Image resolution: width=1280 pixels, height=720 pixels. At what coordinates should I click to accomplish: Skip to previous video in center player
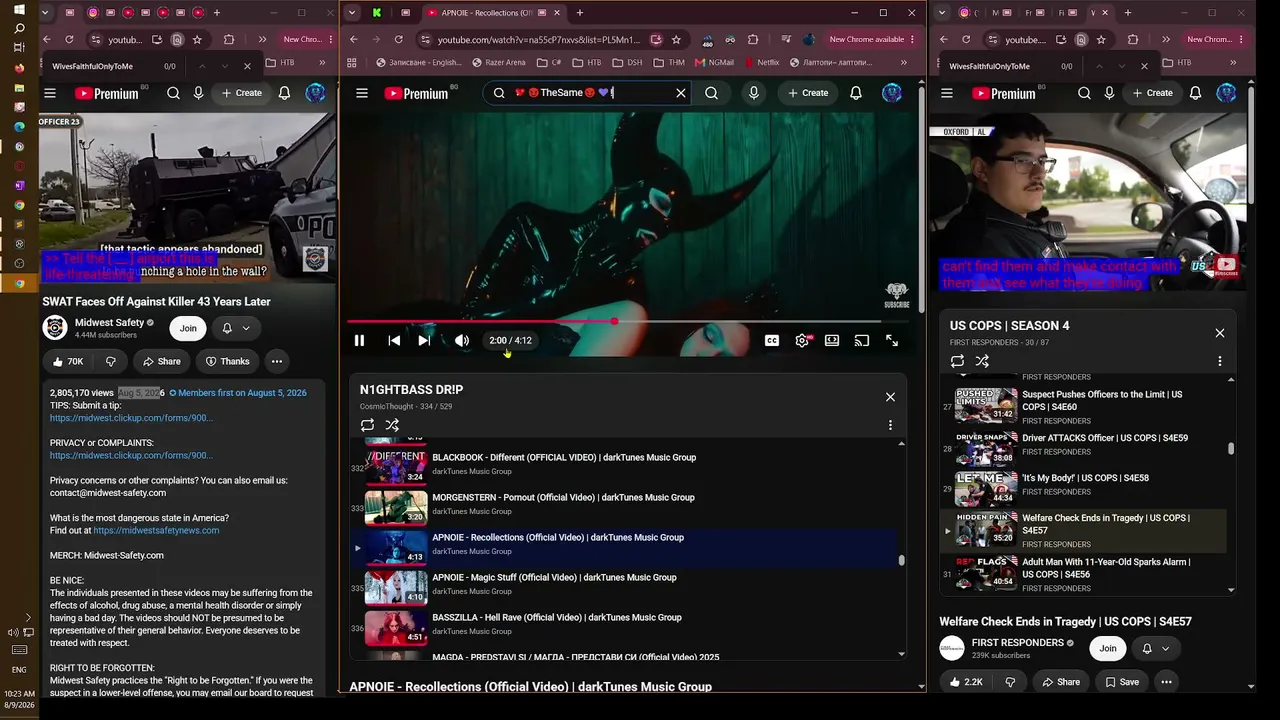pyautogui.click(x=394, y=340)
